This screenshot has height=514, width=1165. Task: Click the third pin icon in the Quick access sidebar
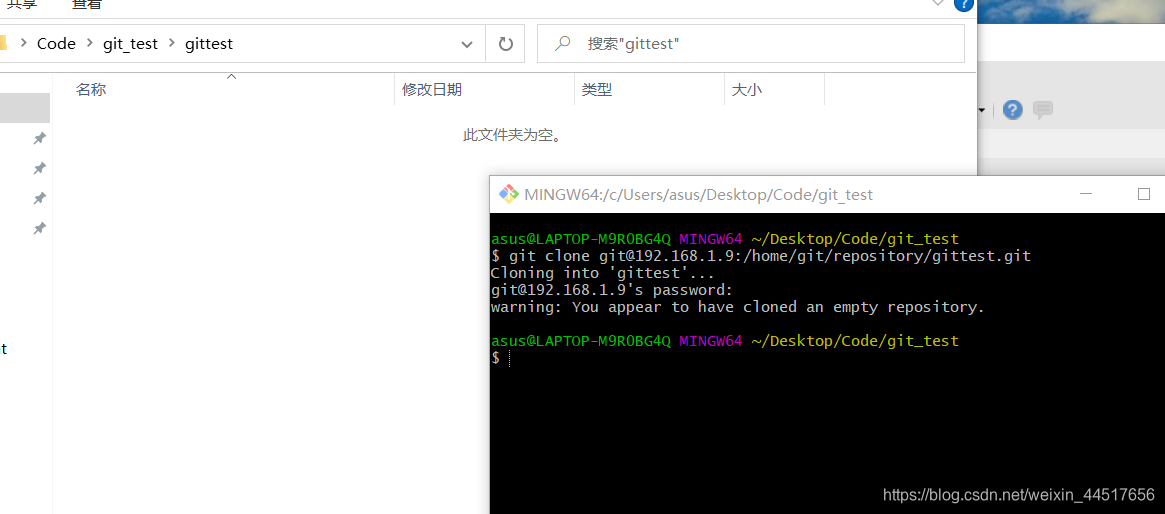[x=39, y=198]
